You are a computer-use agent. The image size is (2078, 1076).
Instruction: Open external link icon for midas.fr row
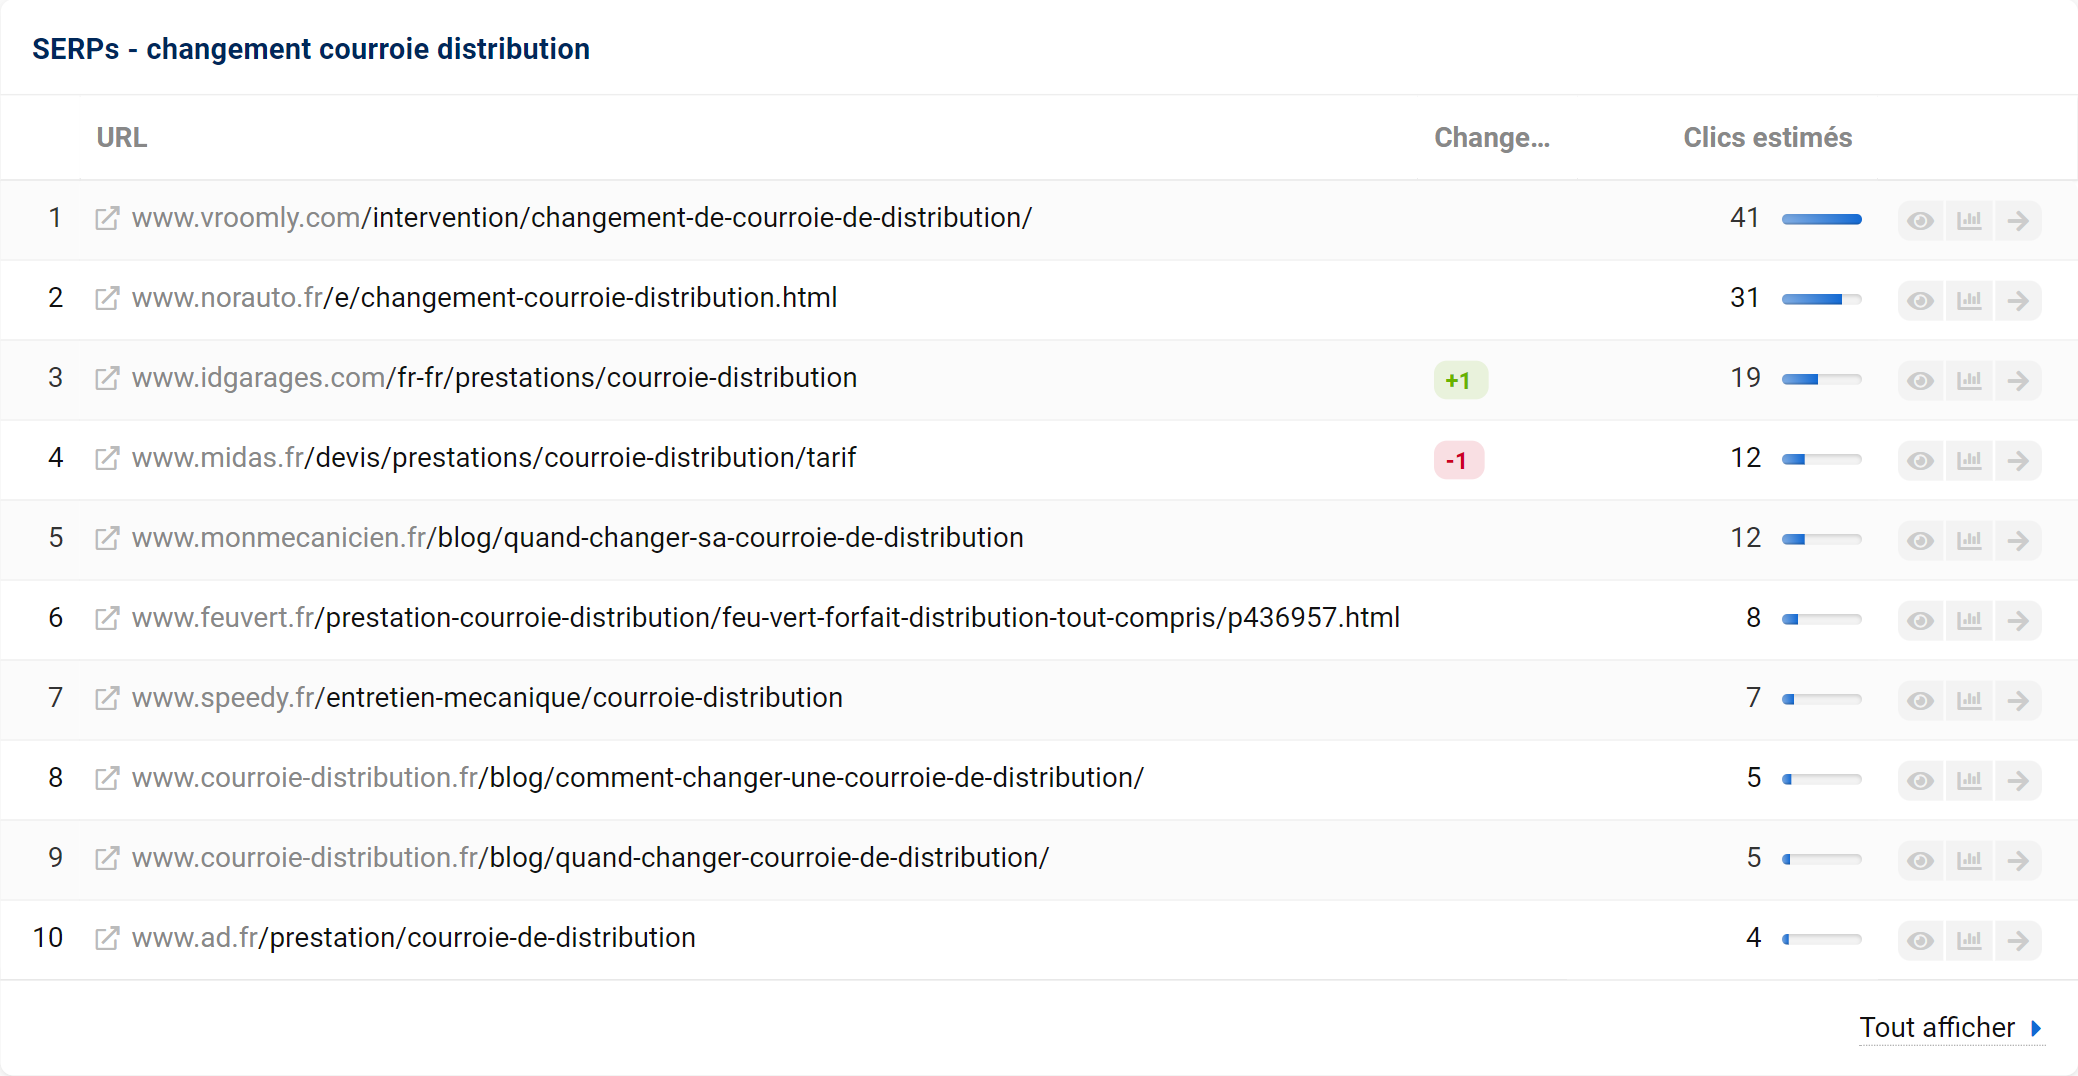(107, 458)
